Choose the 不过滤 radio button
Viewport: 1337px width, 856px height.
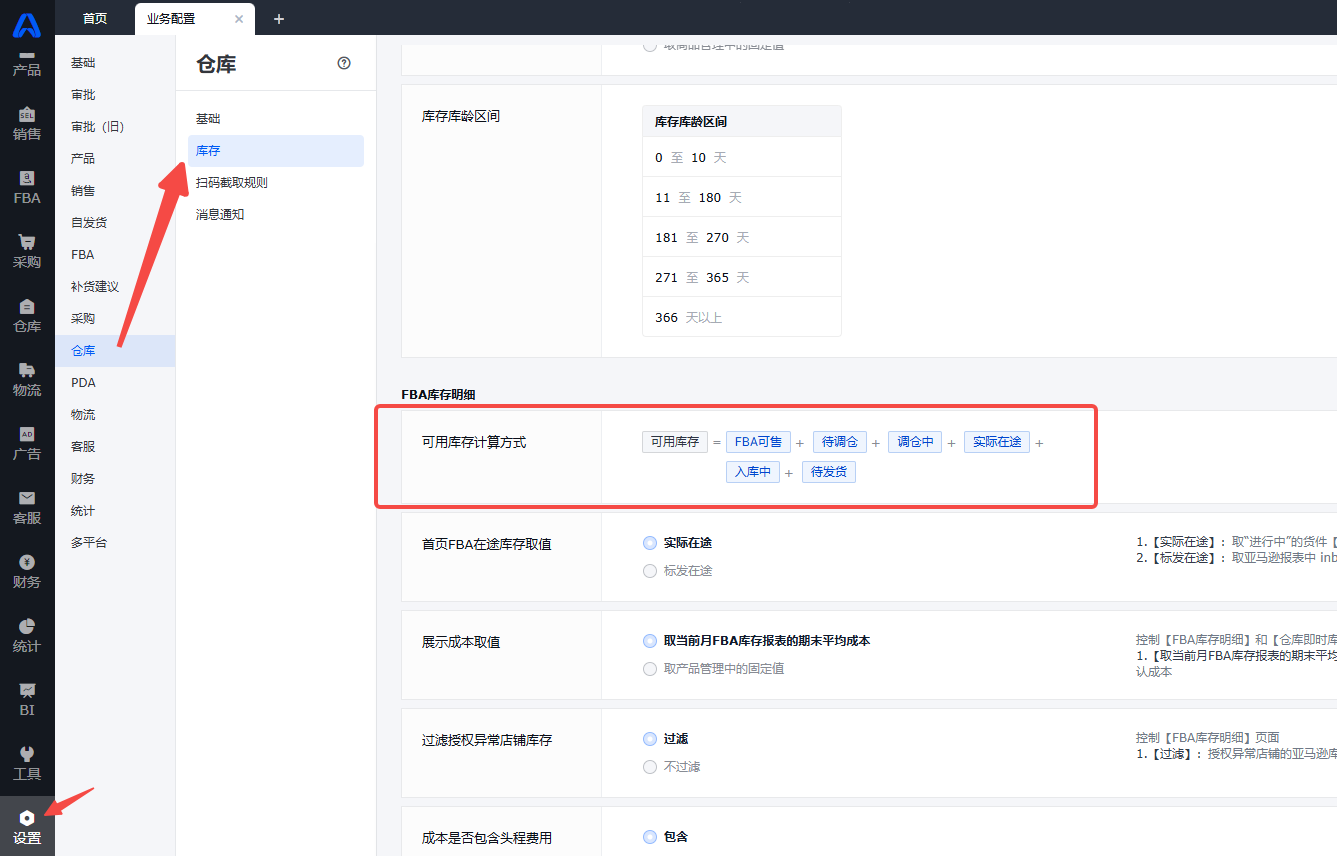pos(650,767)
